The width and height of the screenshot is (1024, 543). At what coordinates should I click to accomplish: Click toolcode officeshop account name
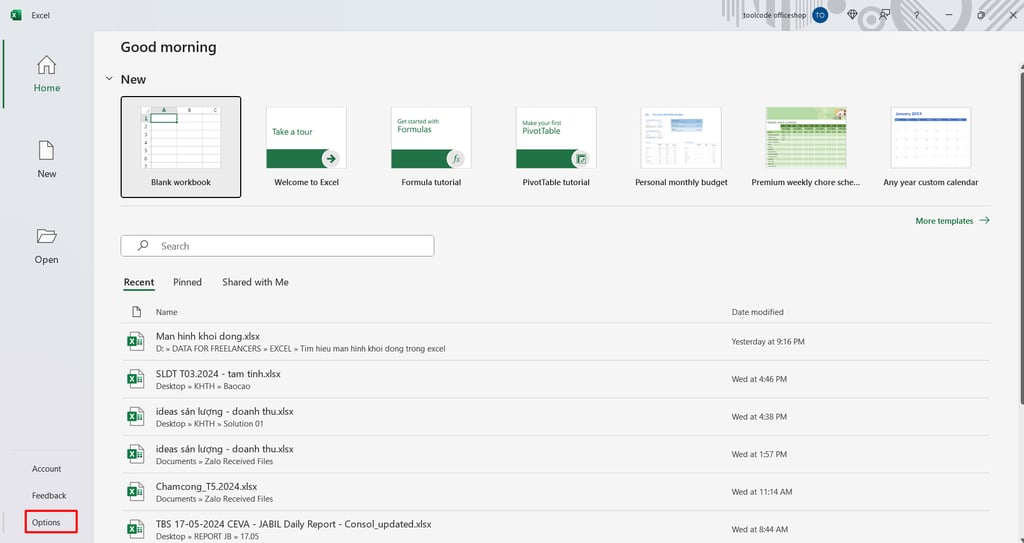pos(775,15)
